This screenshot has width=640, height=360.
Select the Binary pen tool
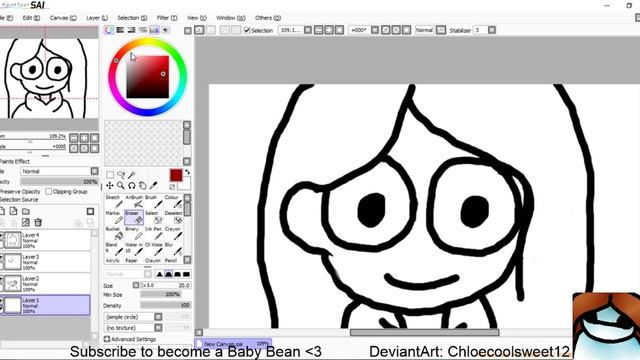134,233
